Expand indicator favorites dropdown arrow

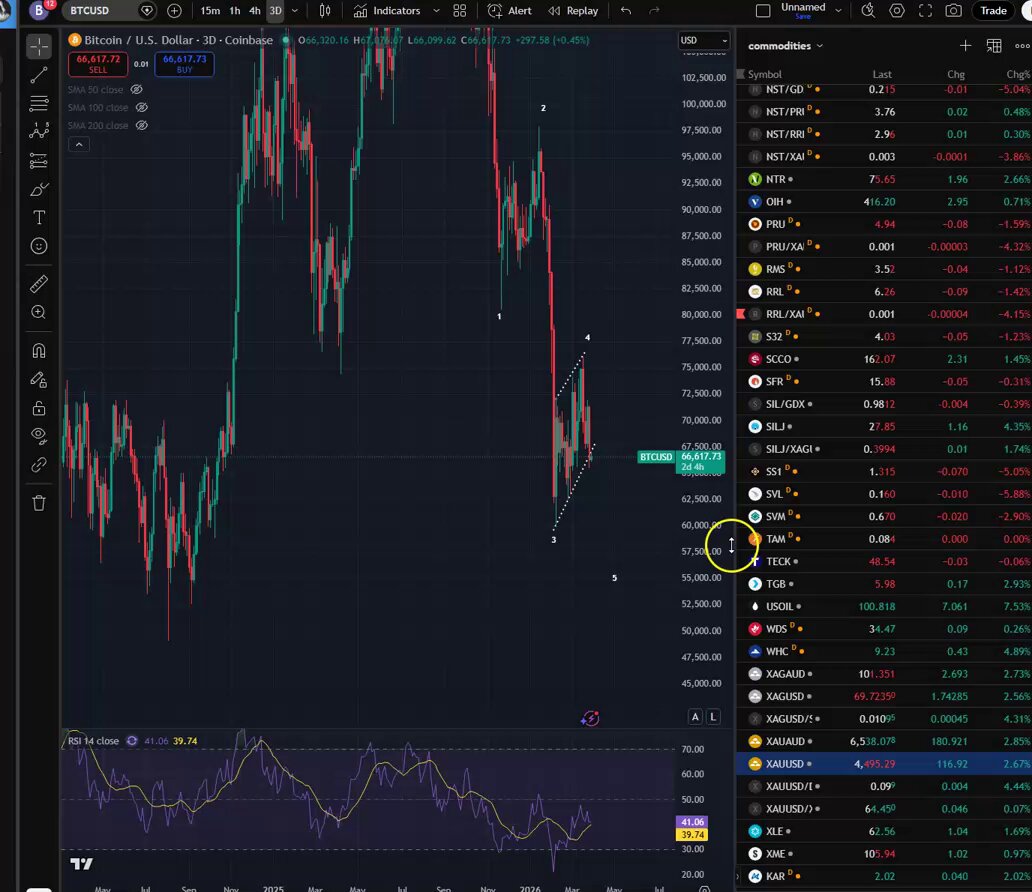(436, 11)
